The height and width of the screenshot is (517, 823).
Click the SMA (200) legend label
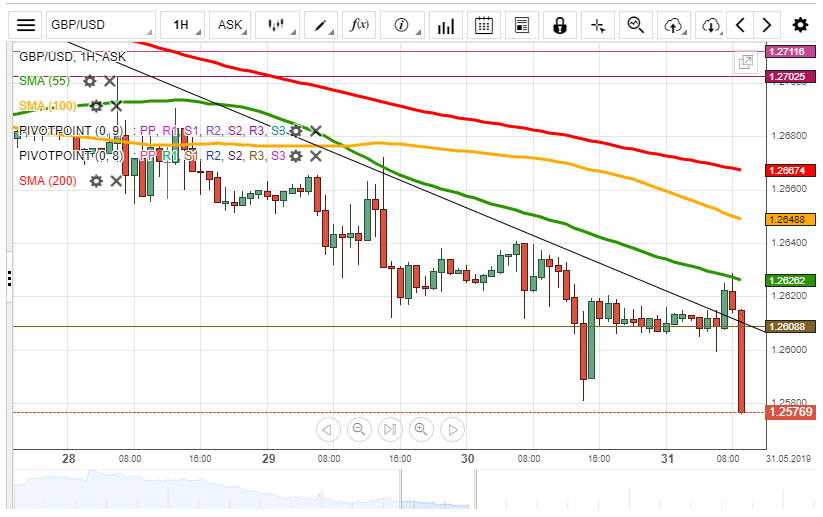point(48,181)
